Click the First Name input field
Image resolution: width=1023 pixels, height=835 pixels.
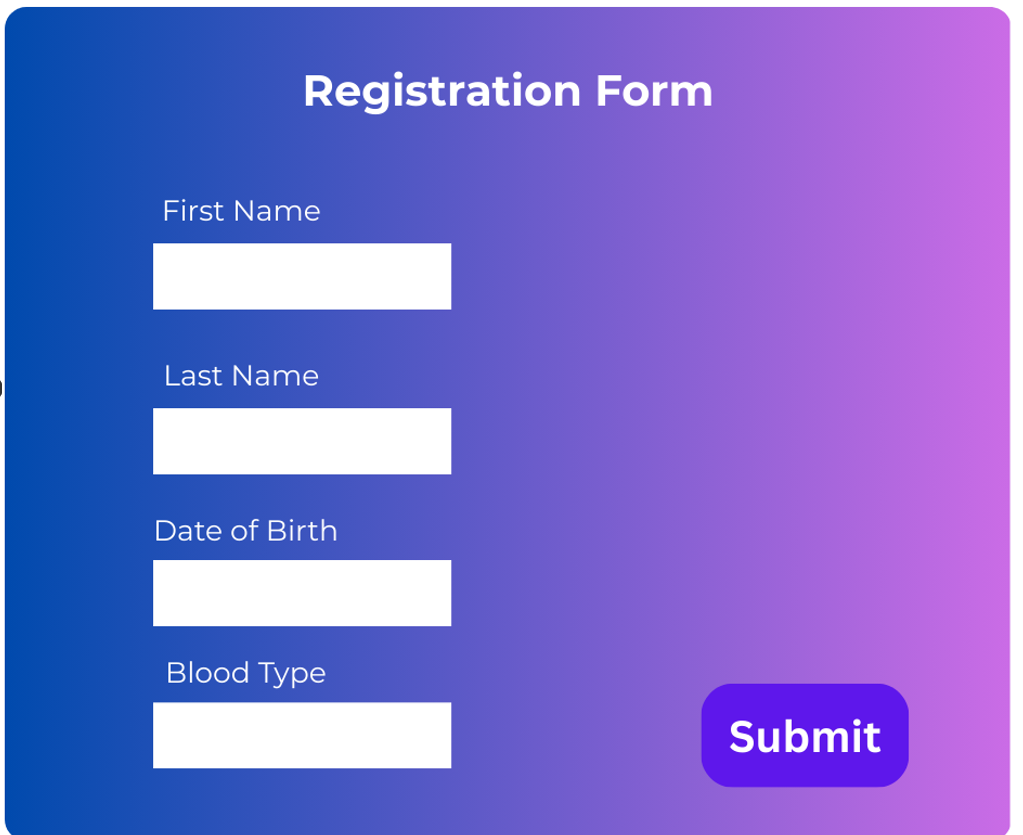(302, 276)
